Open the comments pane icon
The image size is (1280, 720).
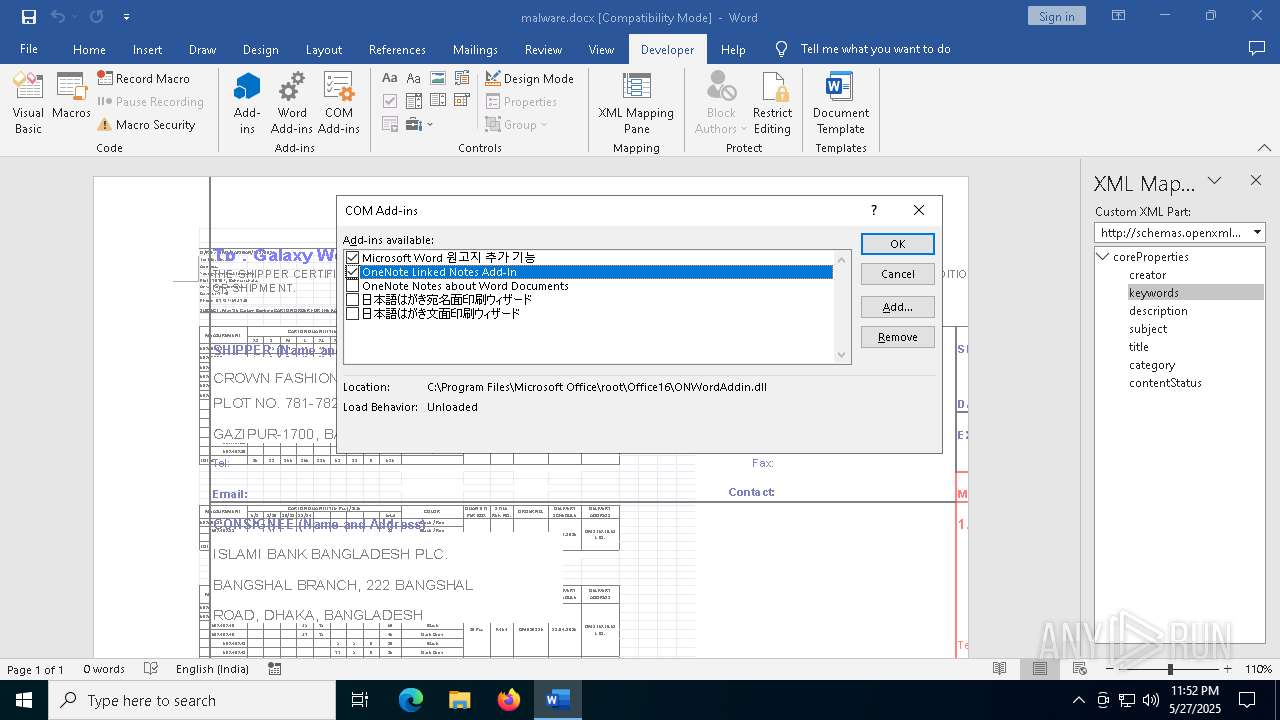point(1257,48)
